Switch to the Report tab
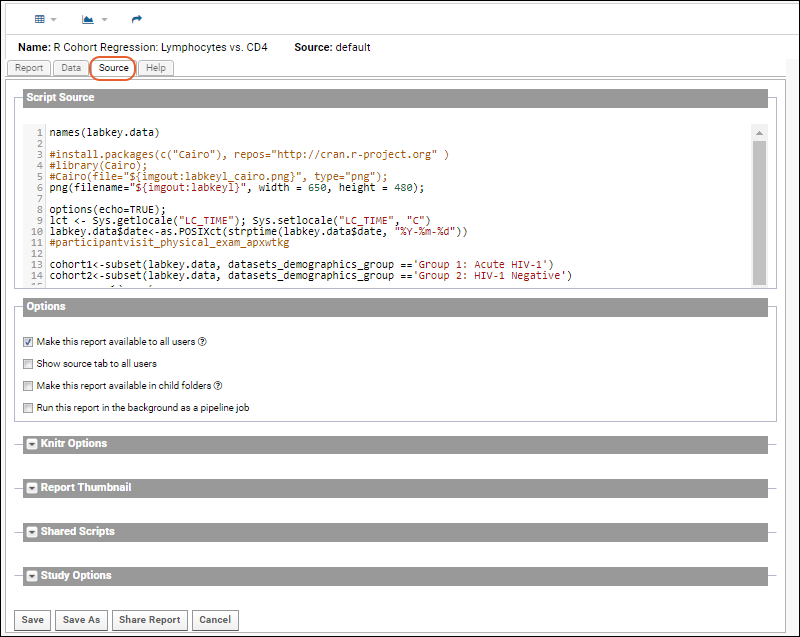 [x=29, y=68]
